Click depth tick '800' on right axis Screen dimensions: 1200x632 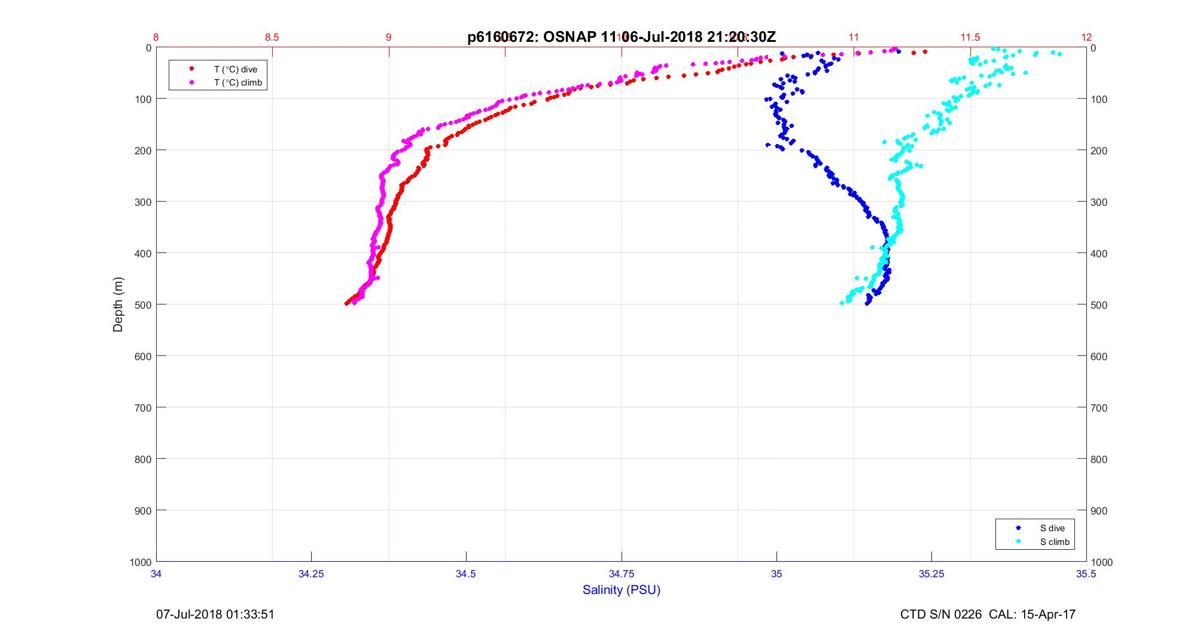click(x=1099, y=459)
